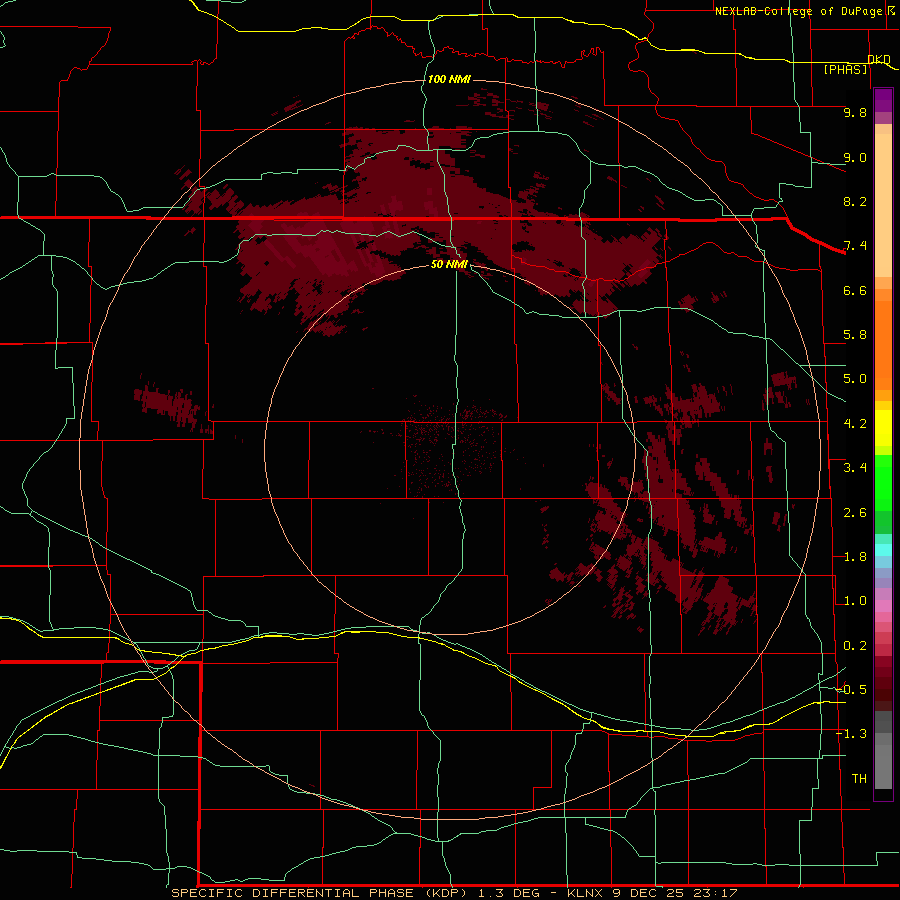Click the 9.8 scale value
This screenshot has width=900, height=900.
[855, 112]
